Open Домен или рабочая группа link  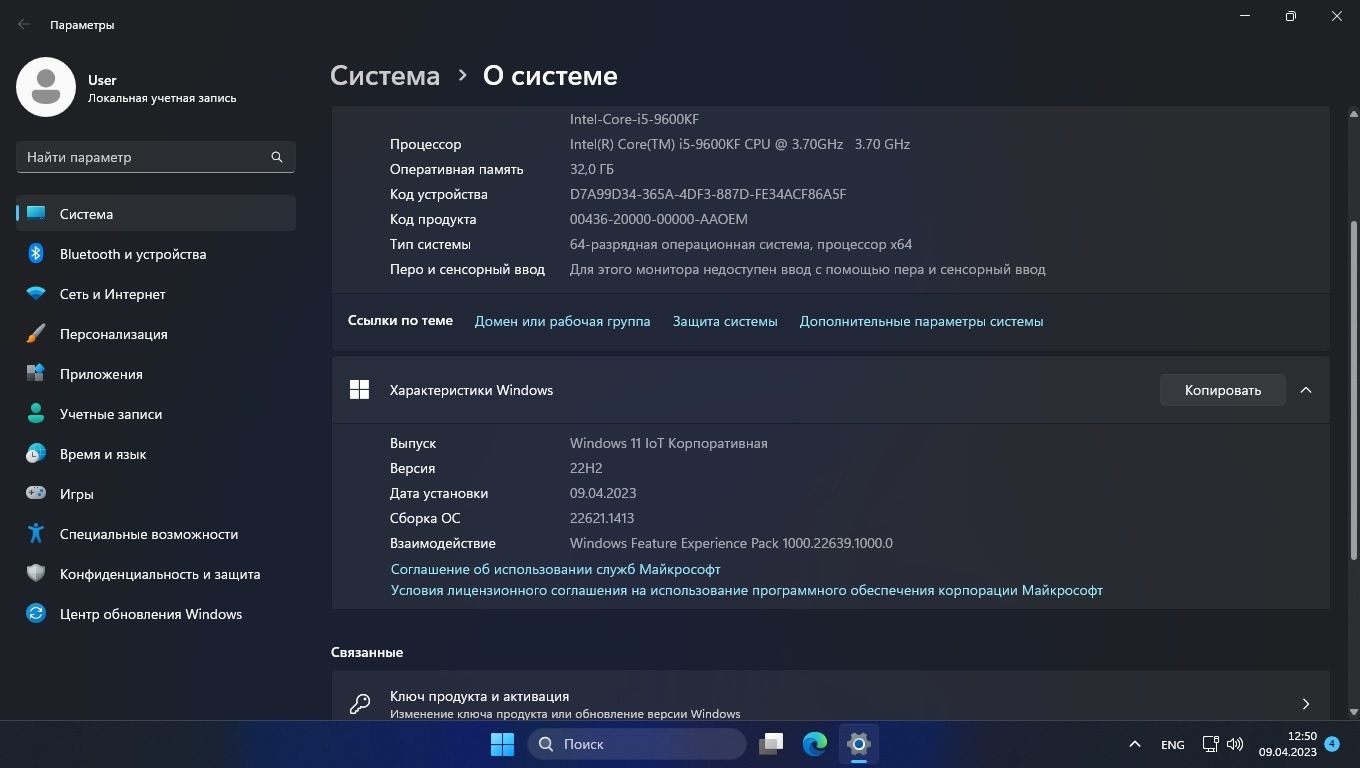[x=562, y=321]
